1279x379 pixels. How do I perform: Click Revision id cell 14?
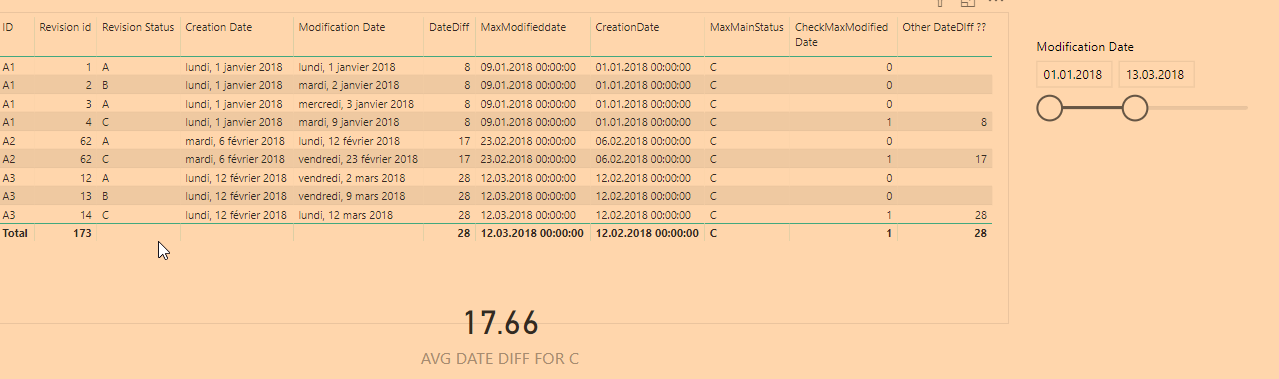click(x=86, y=215)
